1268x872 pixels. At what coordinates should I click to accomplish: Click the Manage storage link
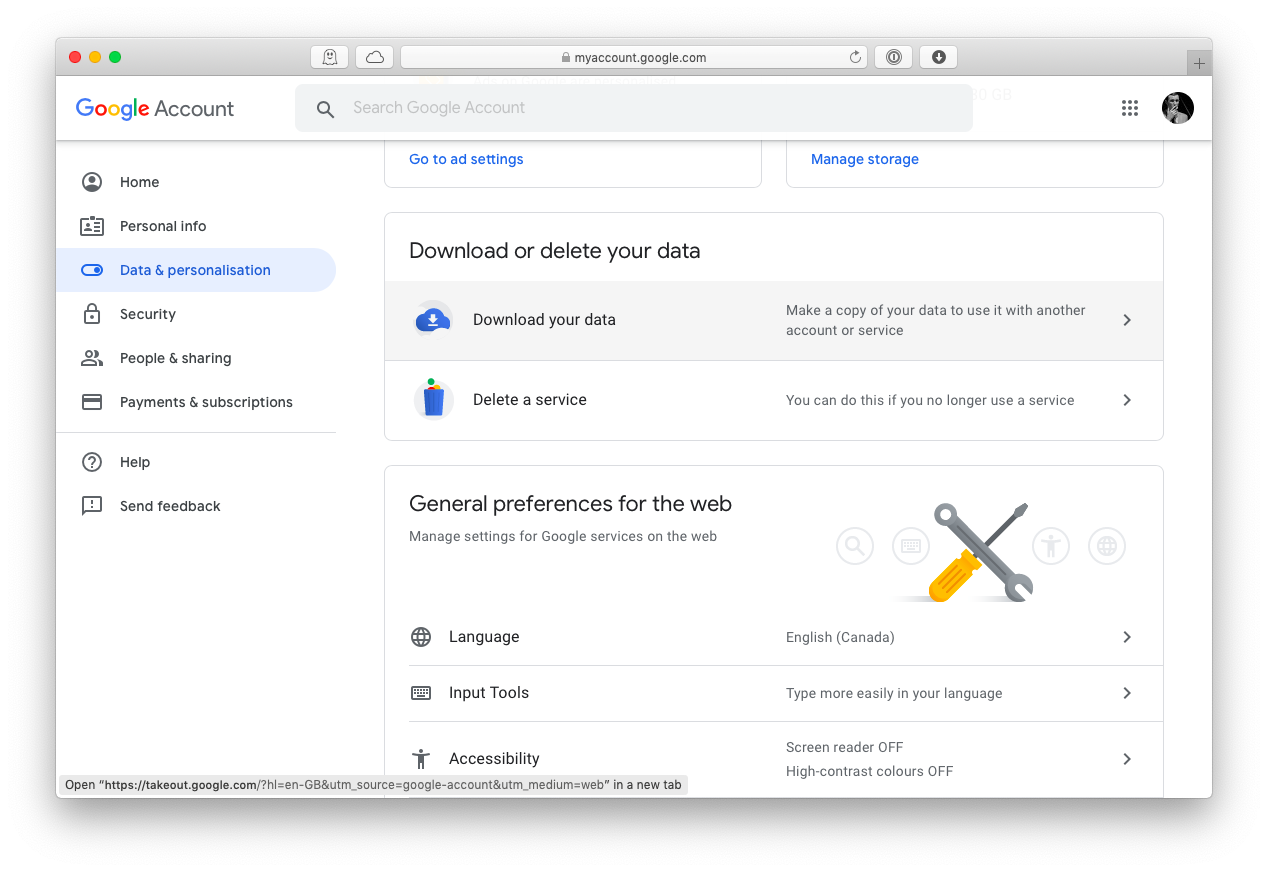point(864,158)
